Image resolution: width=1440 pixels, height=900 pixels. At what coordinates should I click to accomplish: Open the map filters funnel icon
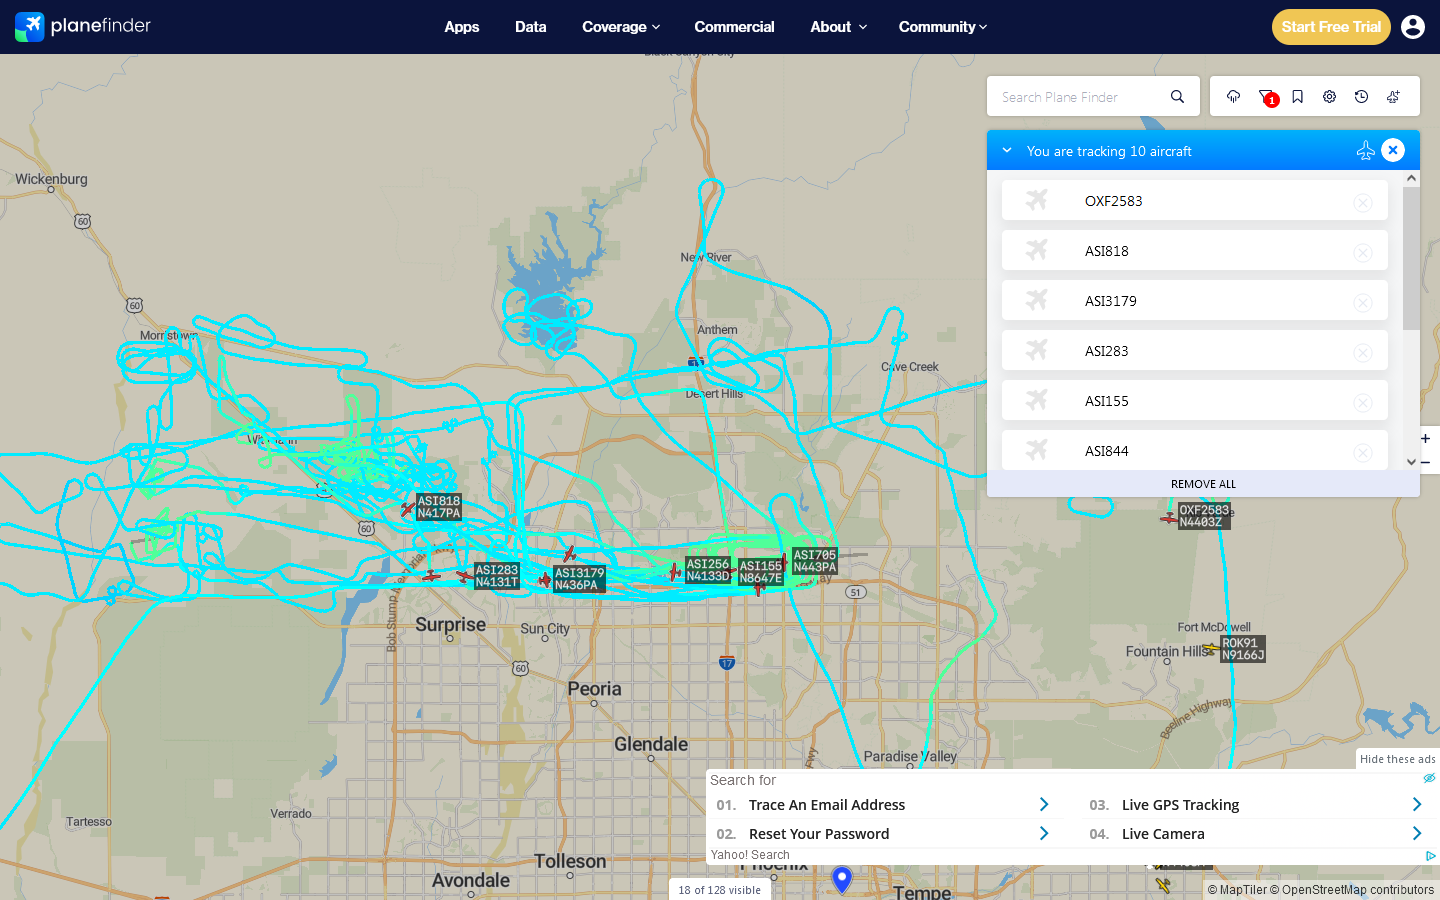point(1266,97)
